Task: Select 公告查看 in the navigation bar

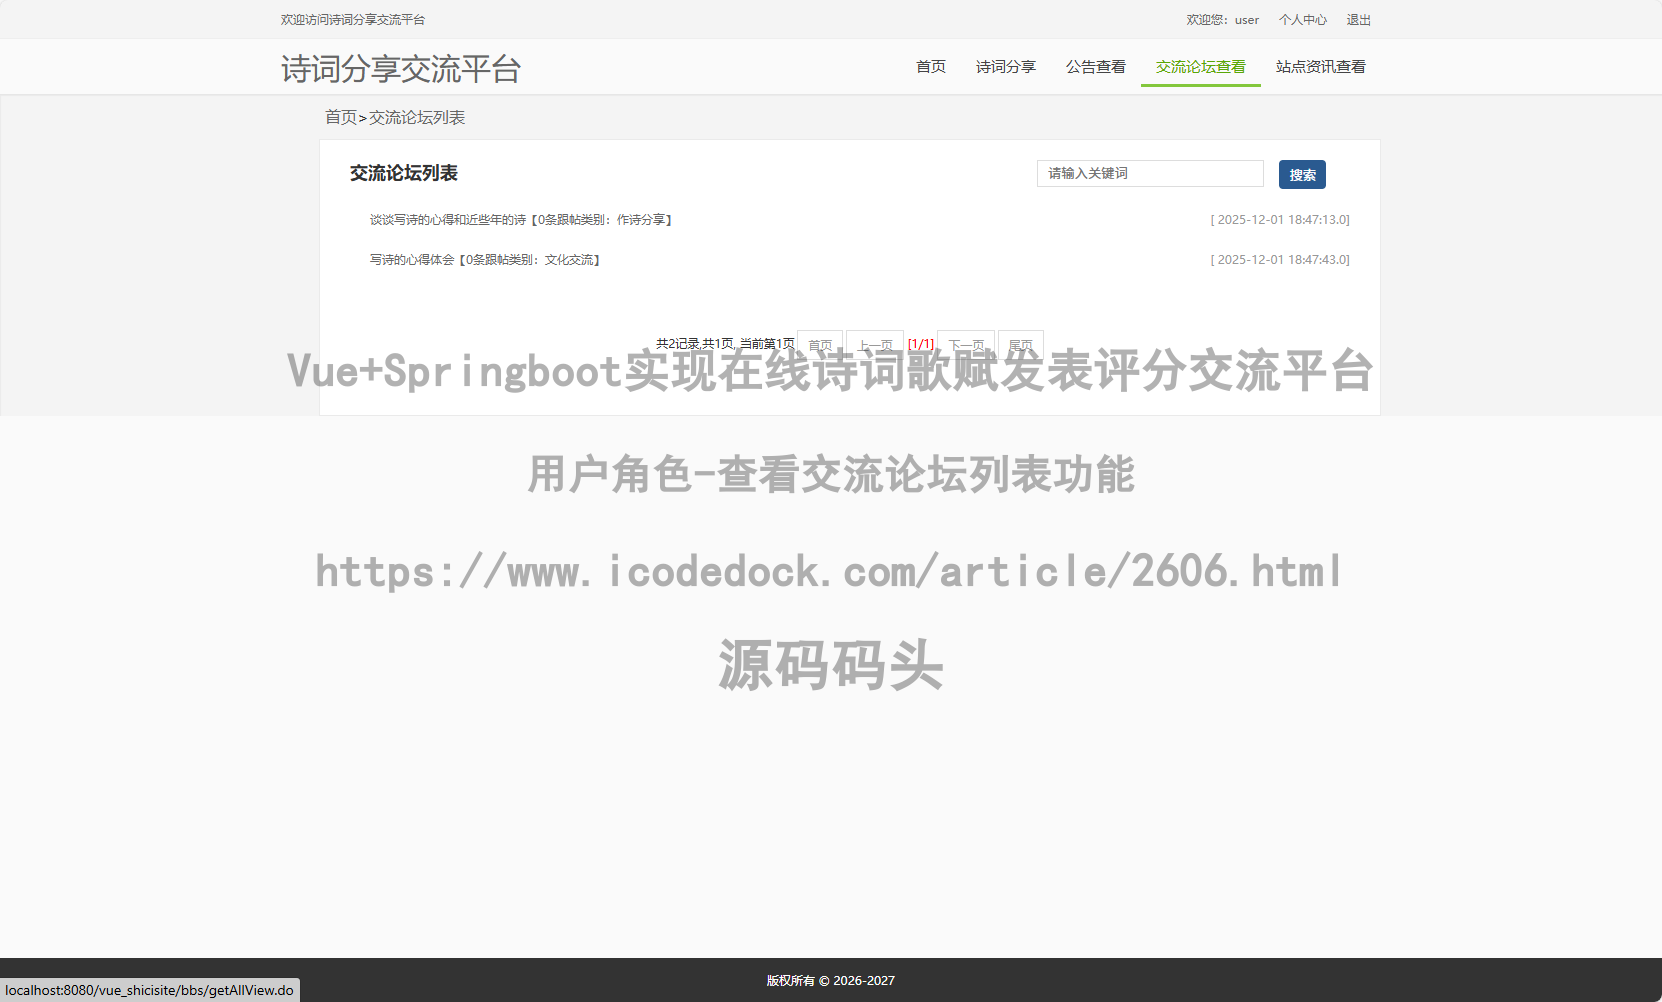Action: 1095,67
